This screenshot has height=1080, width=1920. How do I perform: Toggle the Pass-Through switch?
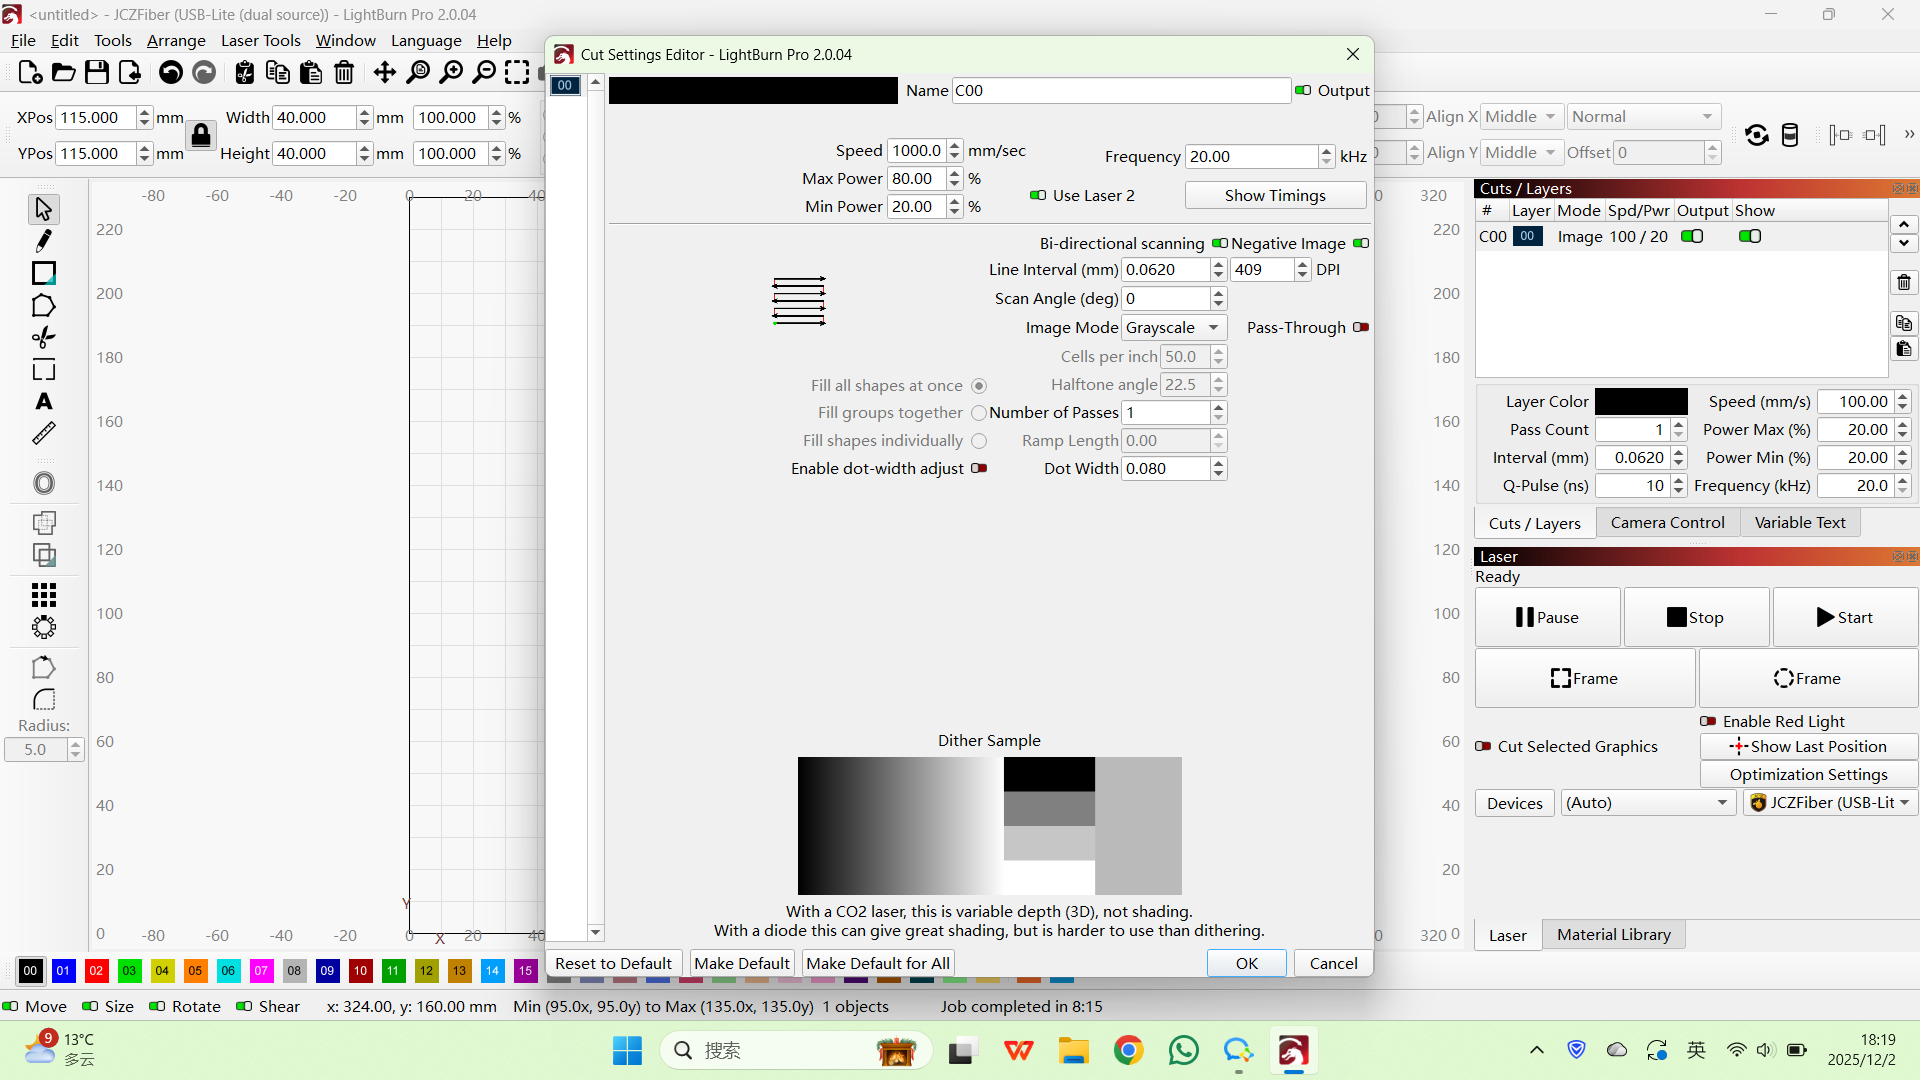(1360, 327)
